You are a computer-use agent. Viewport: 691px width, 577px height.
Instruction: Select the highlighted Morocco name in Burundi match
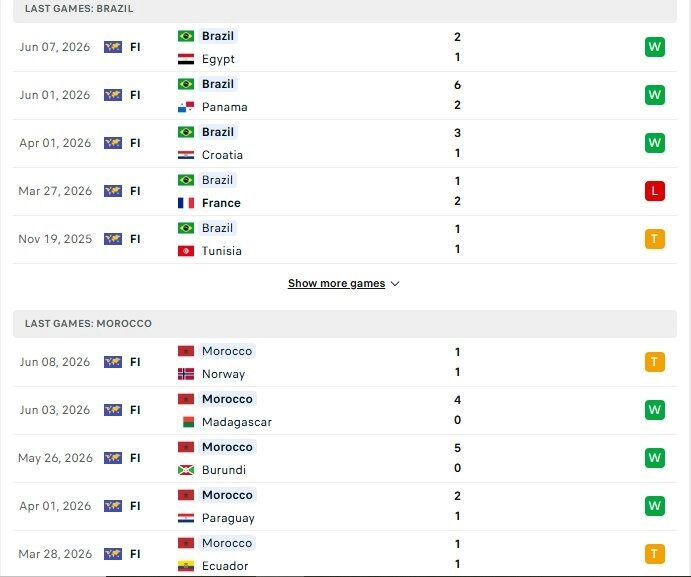(x=227, y=447)
